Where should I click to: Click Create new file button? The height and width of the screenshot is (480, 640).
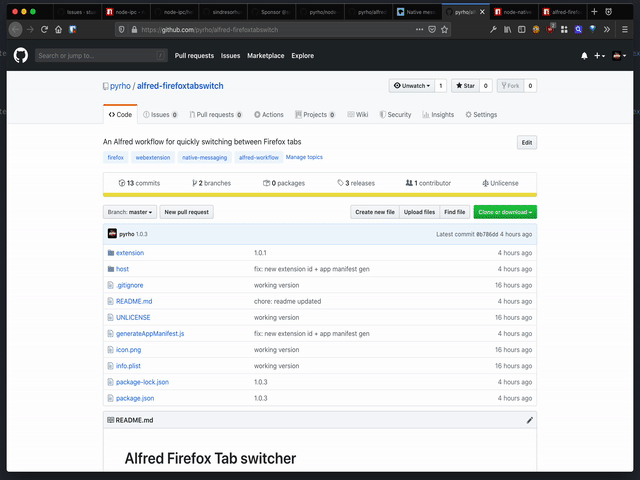pyautogui.click(x=375, y=212)
